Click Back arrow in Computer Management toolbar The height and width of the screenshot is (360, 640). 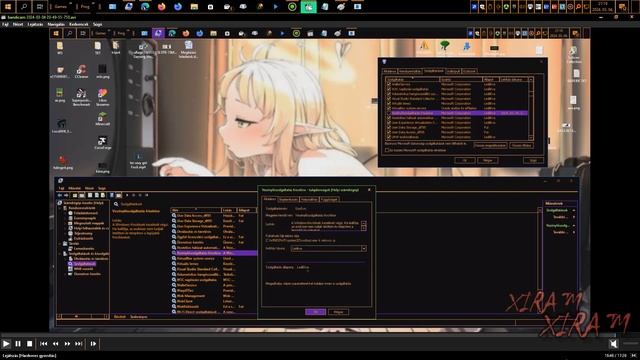(60, 196)
